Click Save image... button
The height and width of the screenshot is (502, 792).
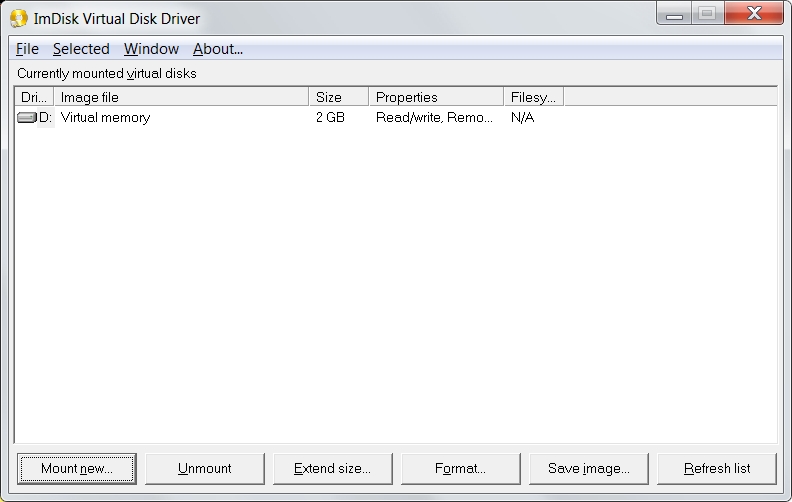(589, 469)
